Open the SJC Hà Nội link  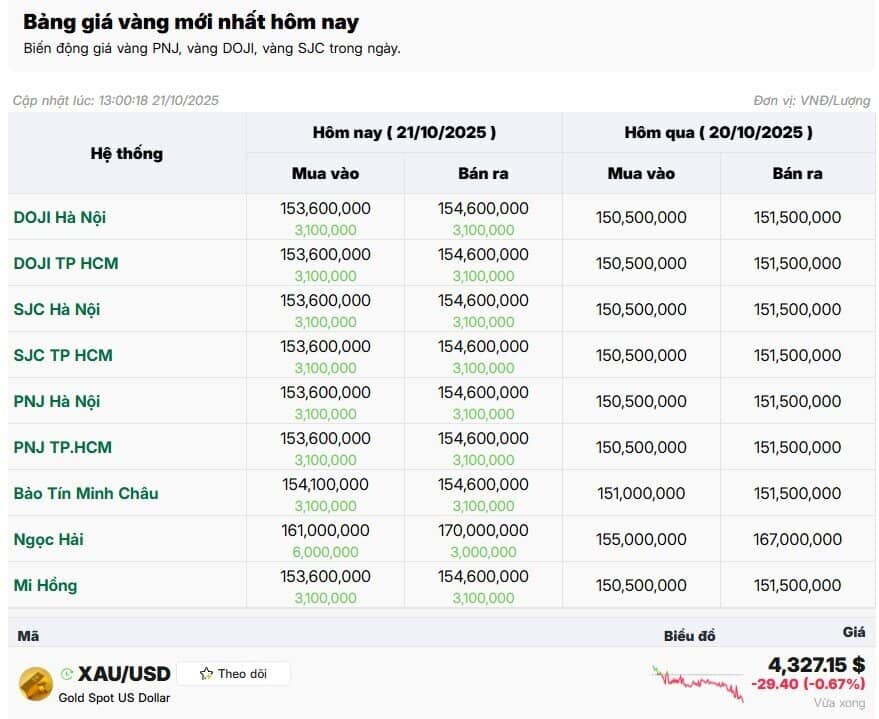(57, 309)
